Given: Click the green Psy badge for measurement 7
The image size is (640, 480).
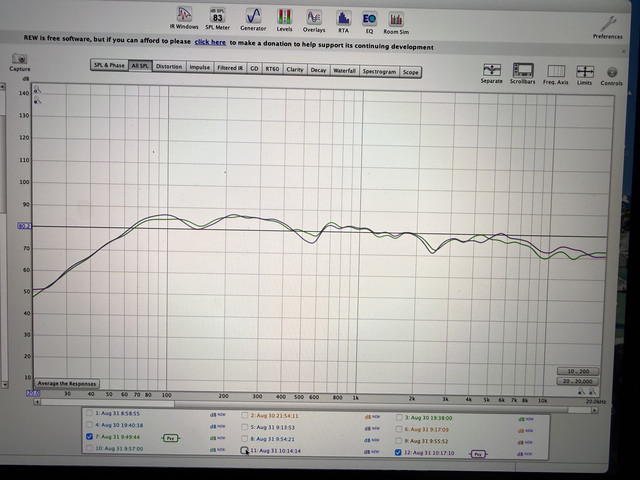Looking at the screenshot, I should click(x=171, y=438).
